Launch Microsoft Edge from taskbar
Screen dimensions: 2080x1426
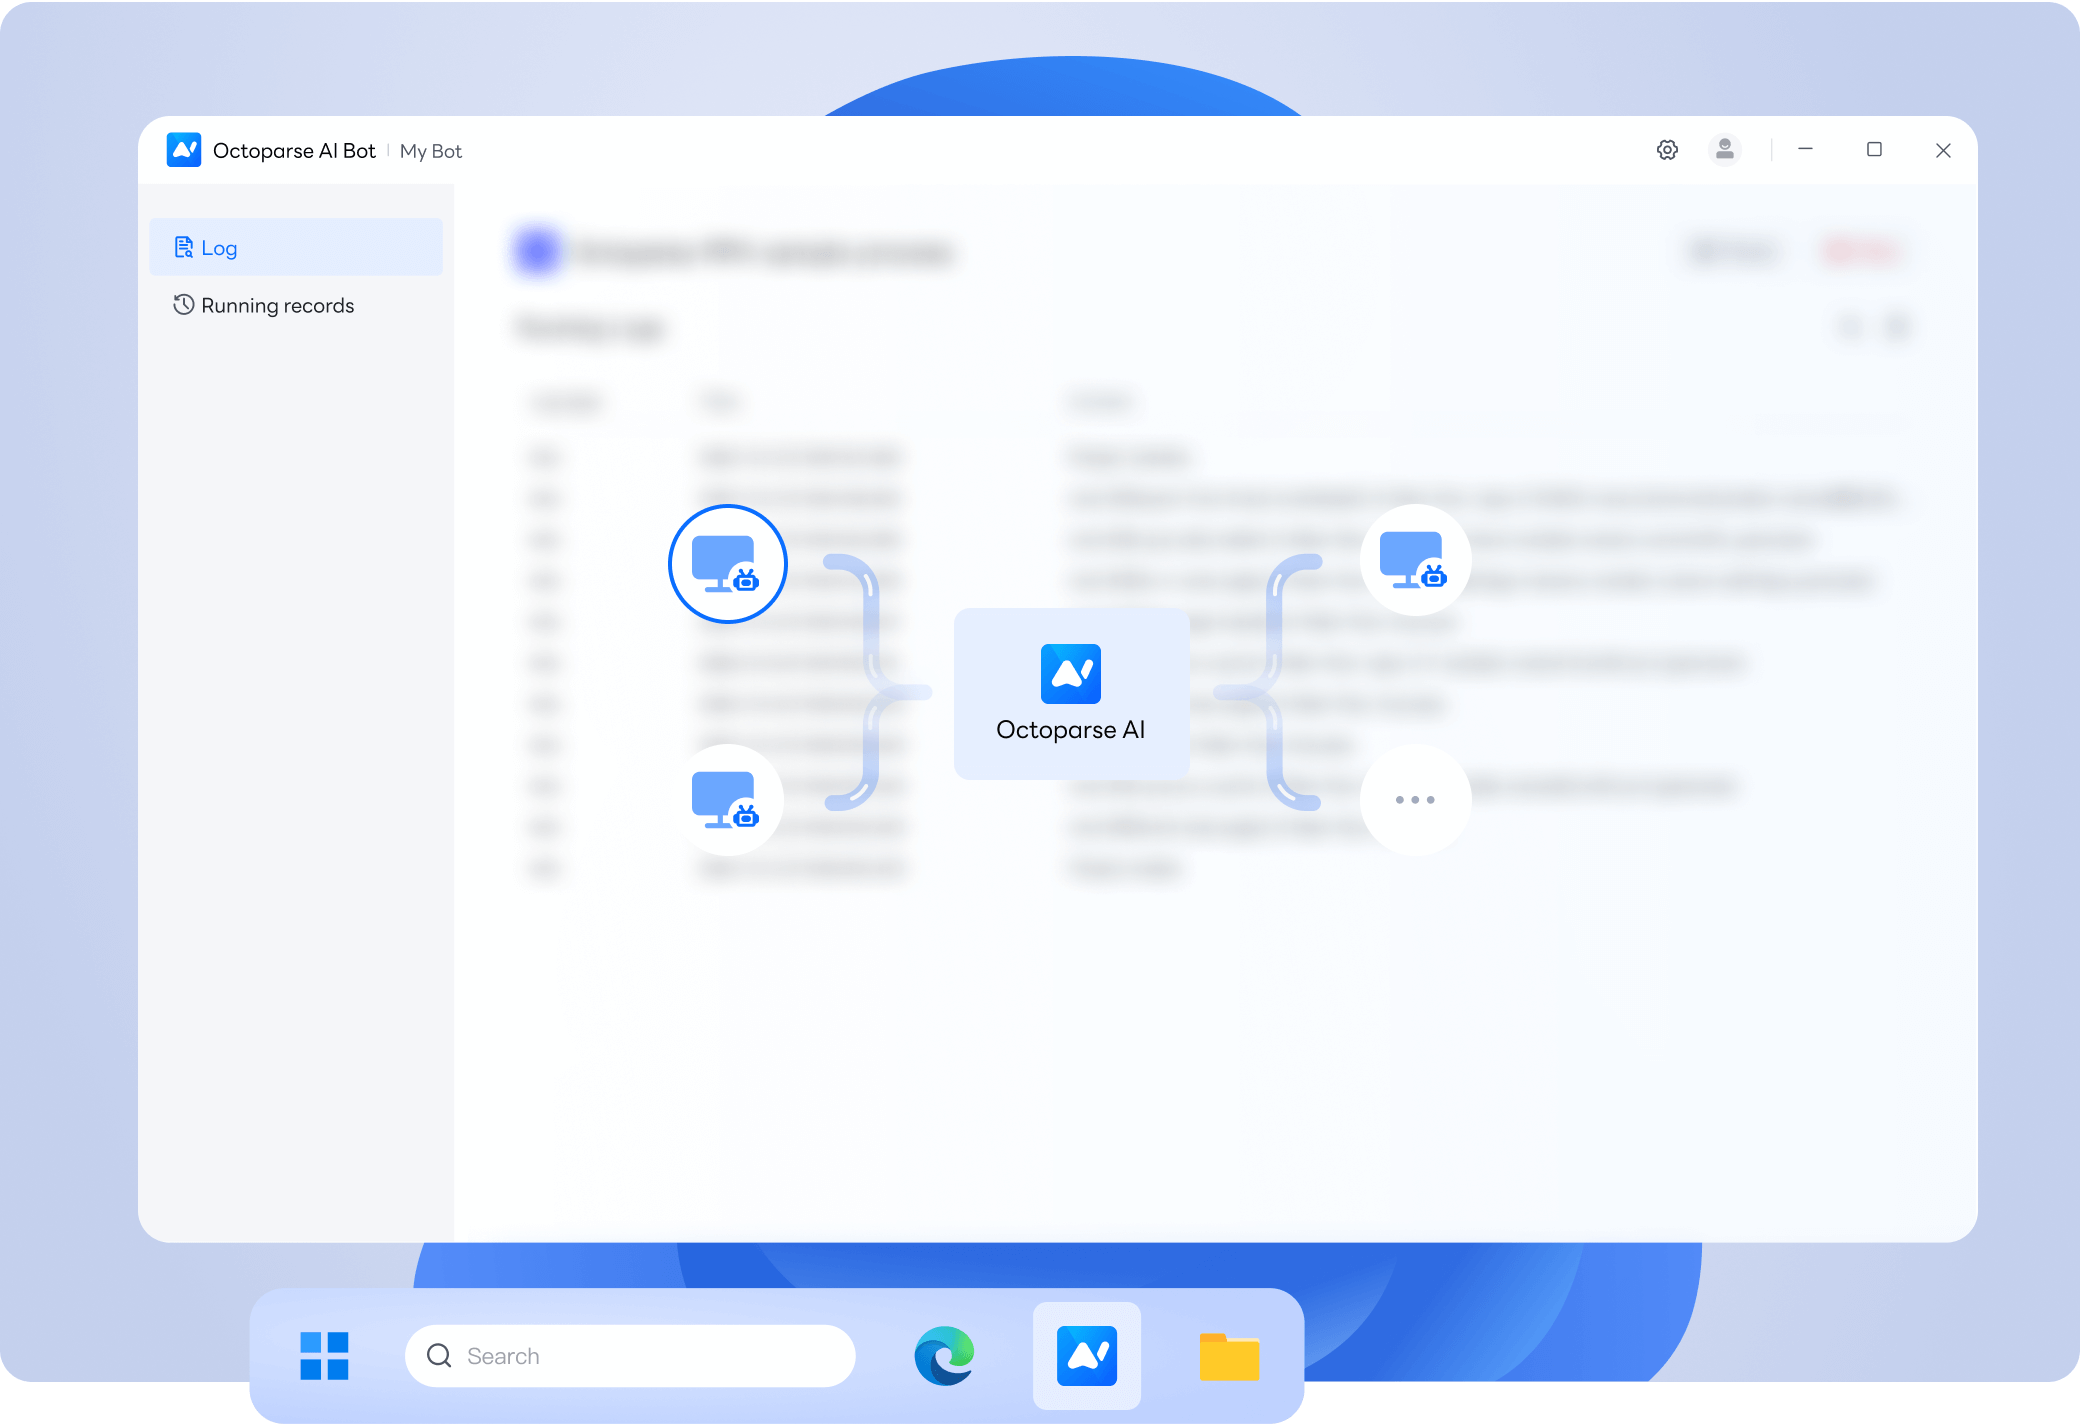945,1356
